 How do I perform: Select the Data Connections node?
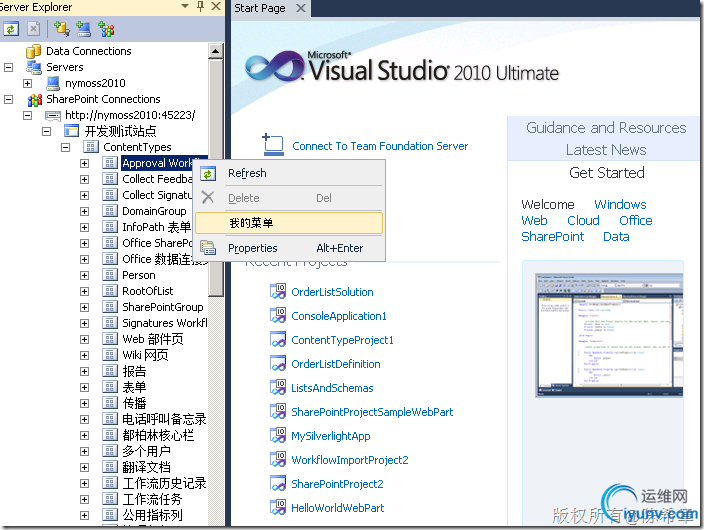[88, 51]
